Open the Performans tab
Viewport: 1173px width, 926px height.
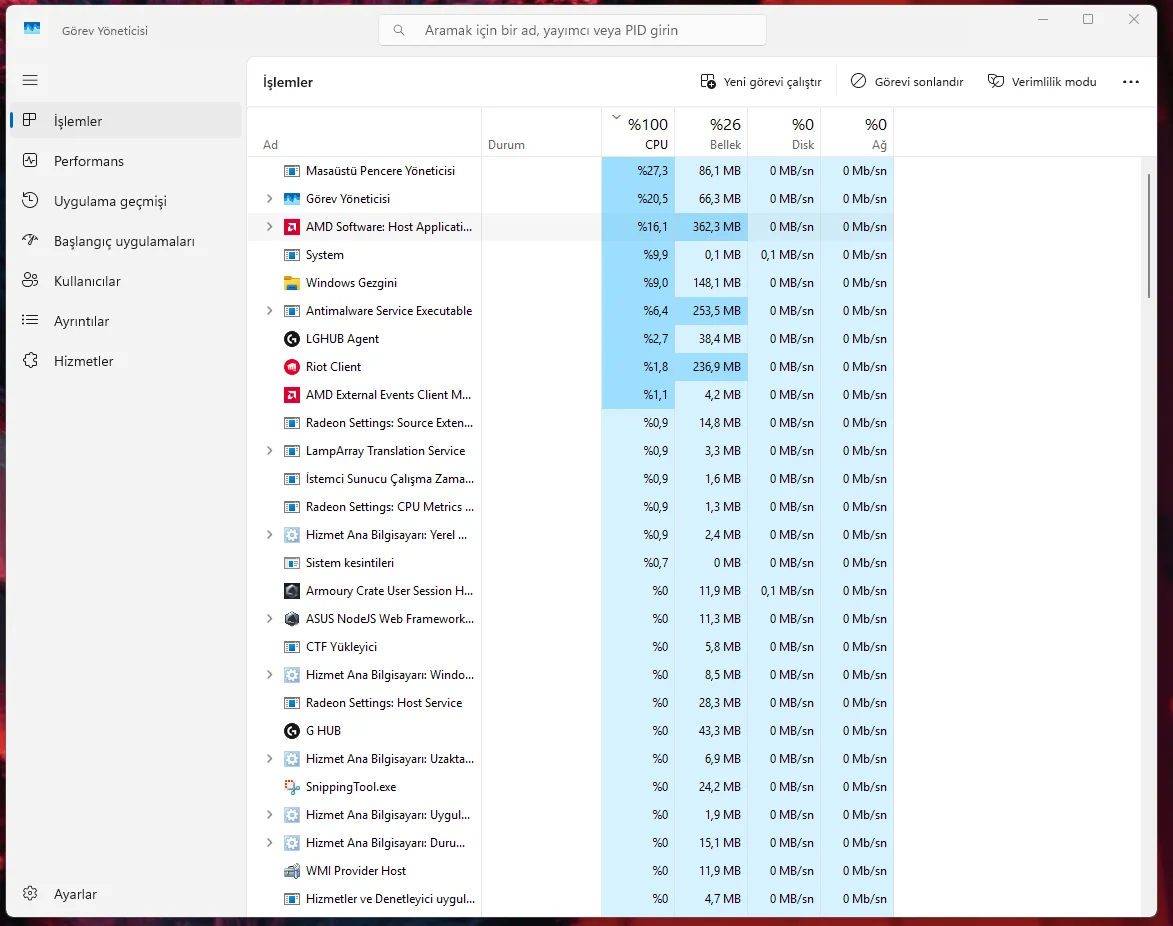tap(126, 161)
